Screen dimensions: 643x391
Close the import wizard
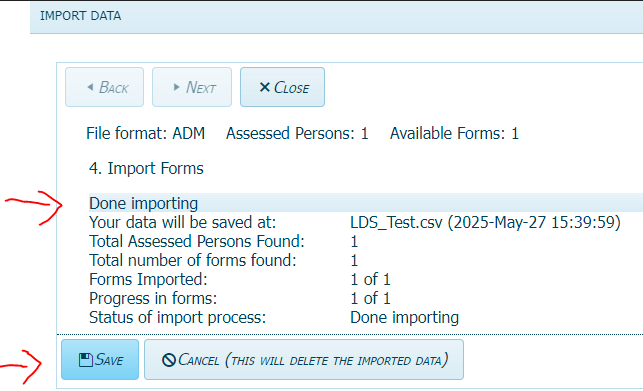[283, 87]
